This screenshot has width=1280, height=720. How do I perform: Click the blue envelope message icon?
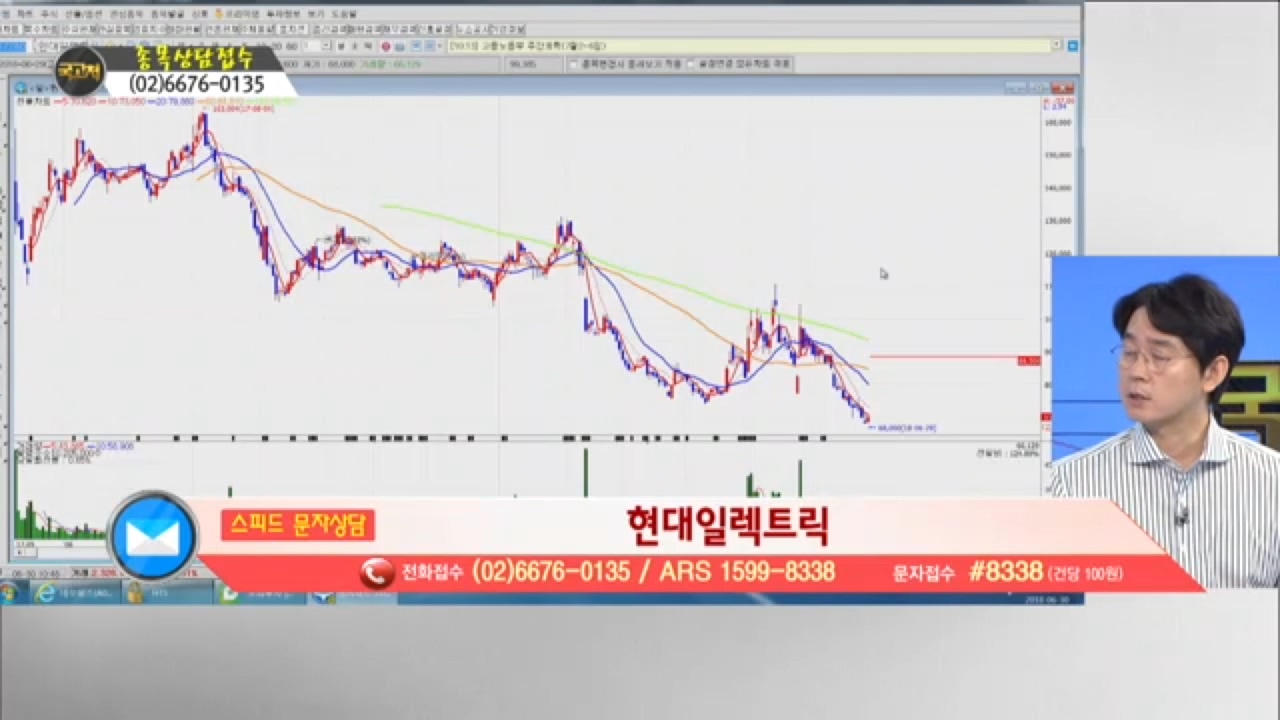pyautogui.click(x=153, y=537)
